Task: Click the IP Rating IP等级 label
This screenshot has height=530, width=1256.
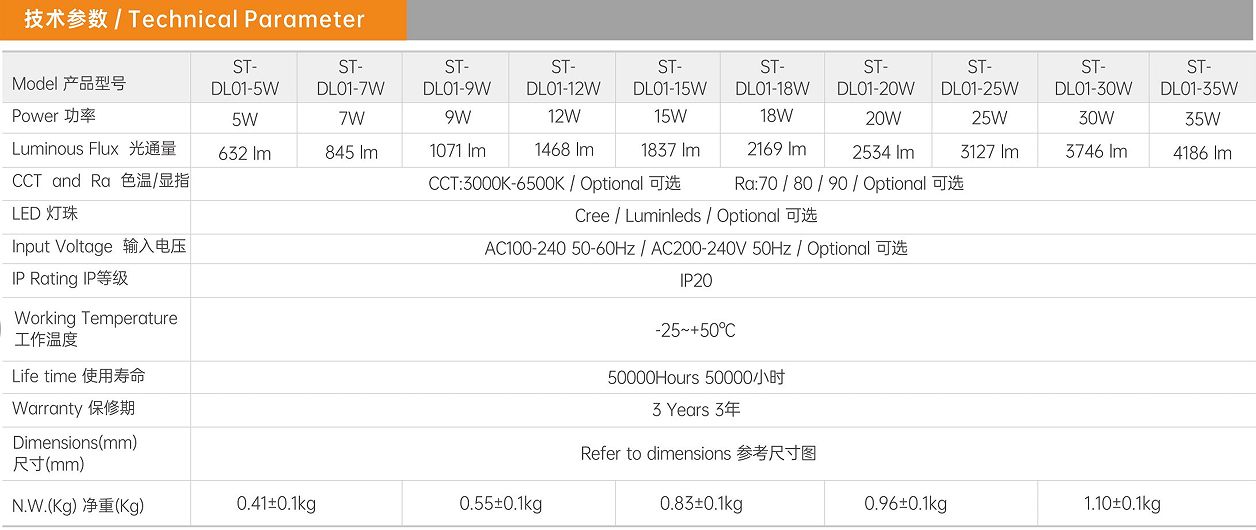Action: pos(70,278)
